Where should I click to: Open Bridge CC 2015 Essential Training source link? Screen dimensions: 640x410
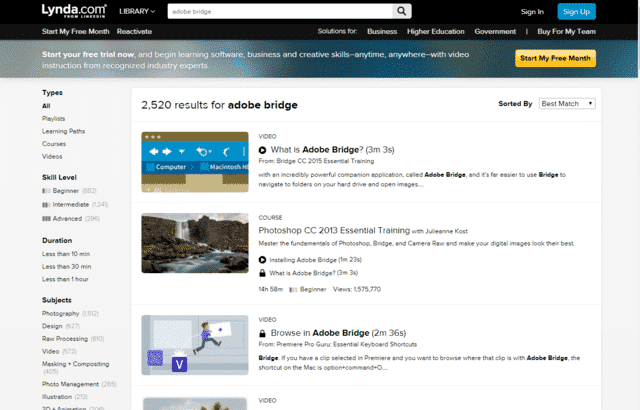pyautogui.click(x=325, y=161)
